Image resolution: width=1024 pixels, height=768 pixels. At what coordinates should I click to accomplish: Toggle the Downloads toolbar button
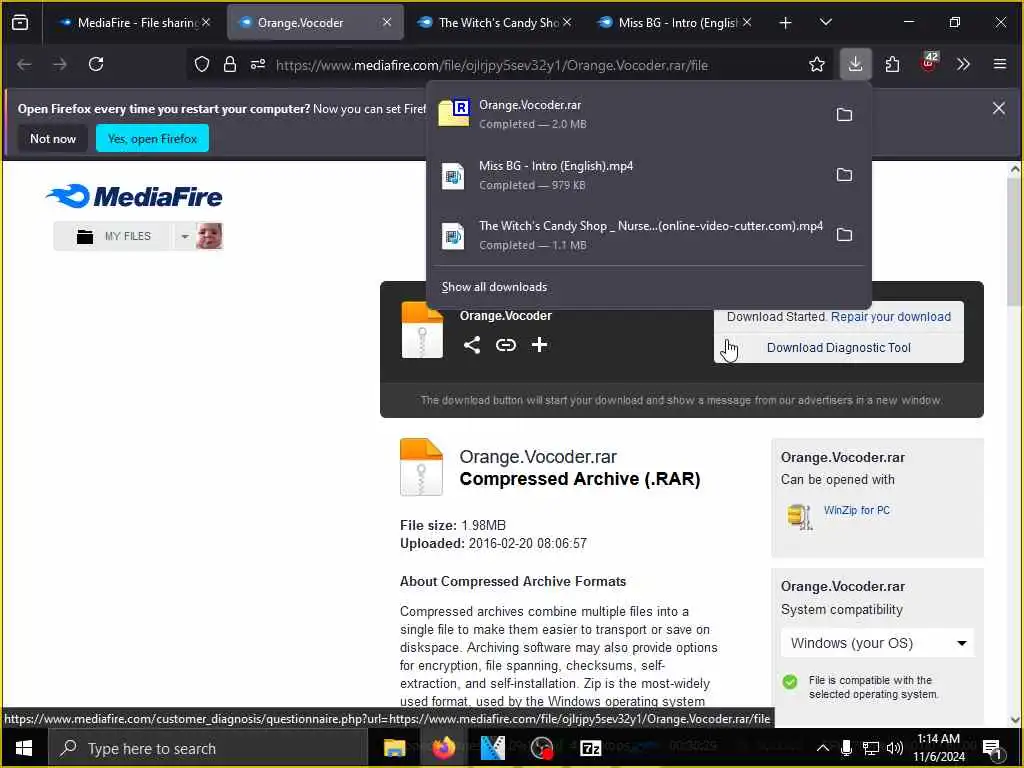point(855,64)
